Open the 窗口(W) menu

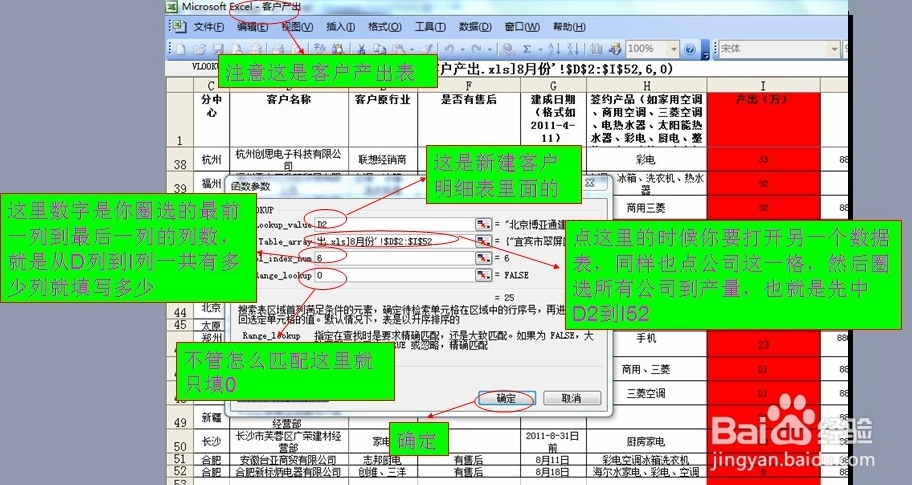[522, 27]
